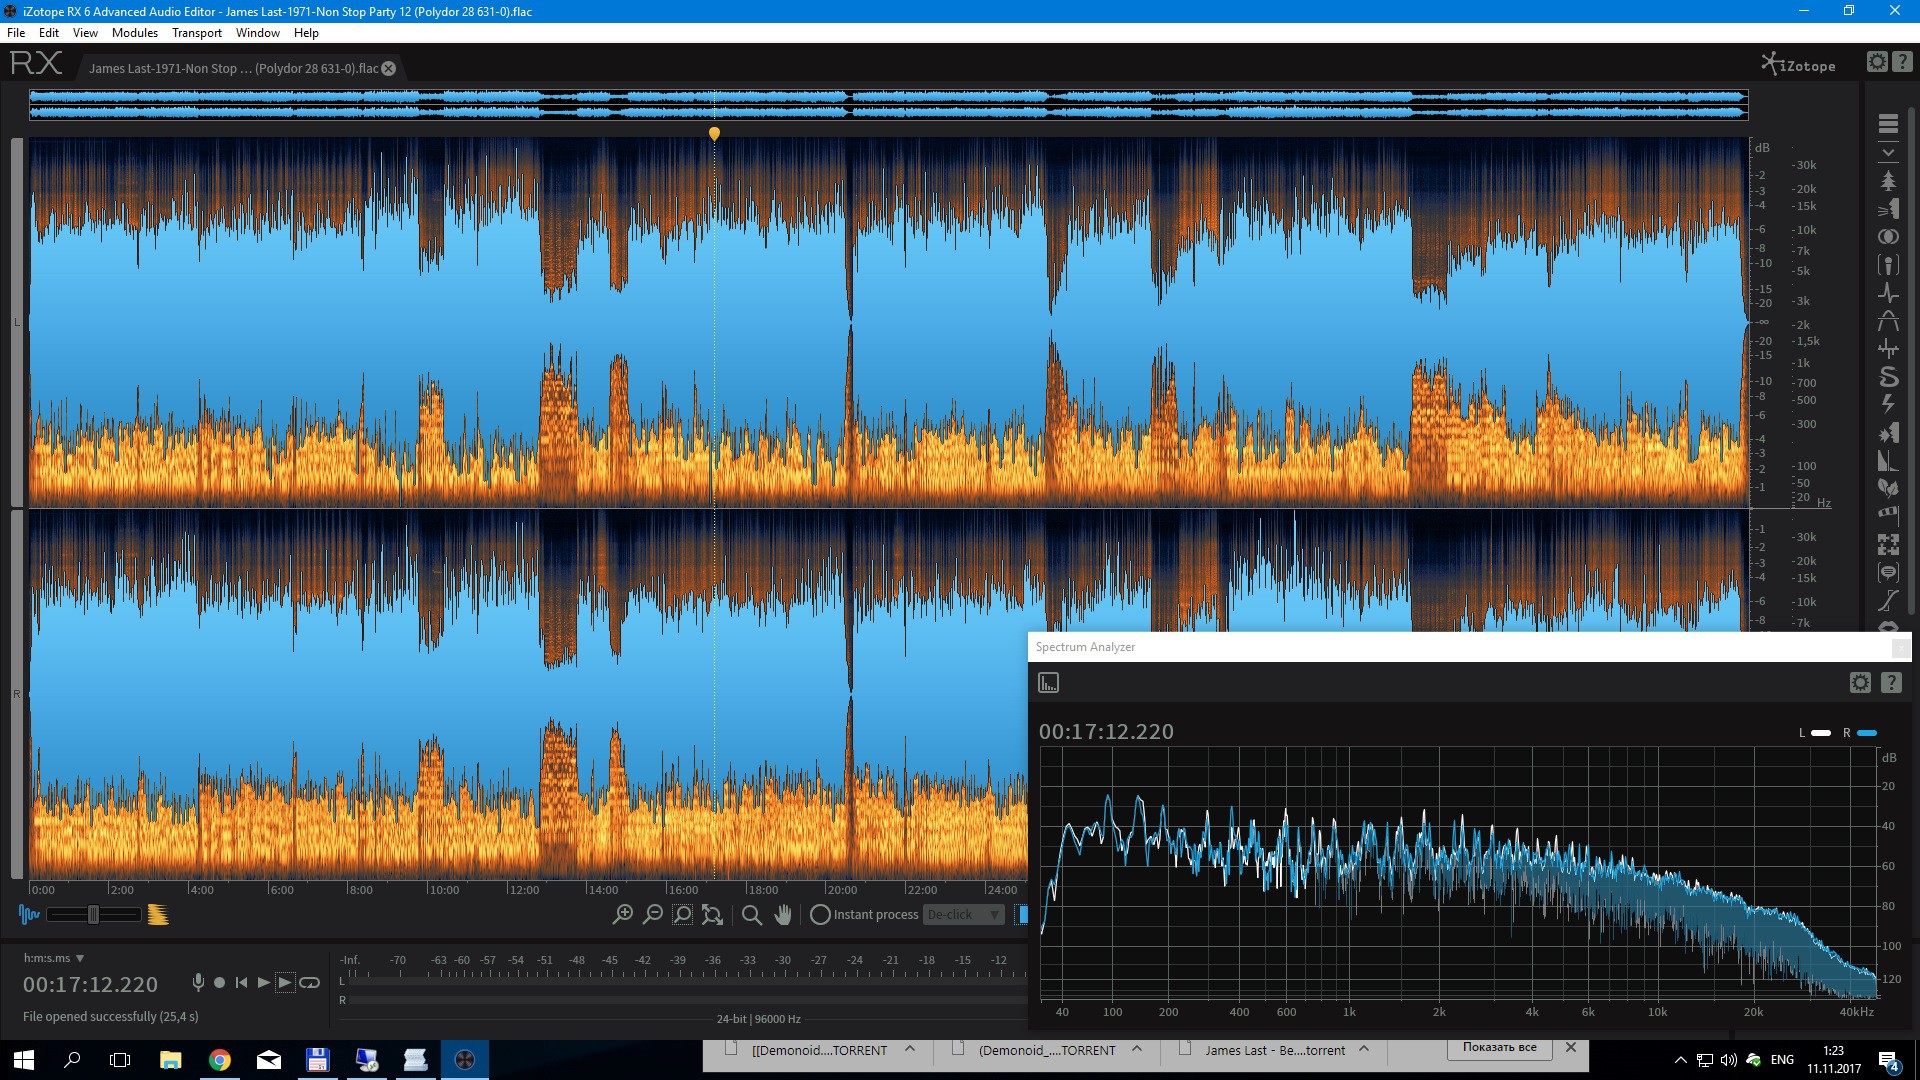
Task: Open the Deconstruct module icon
Action: (x=1888, y=544)
